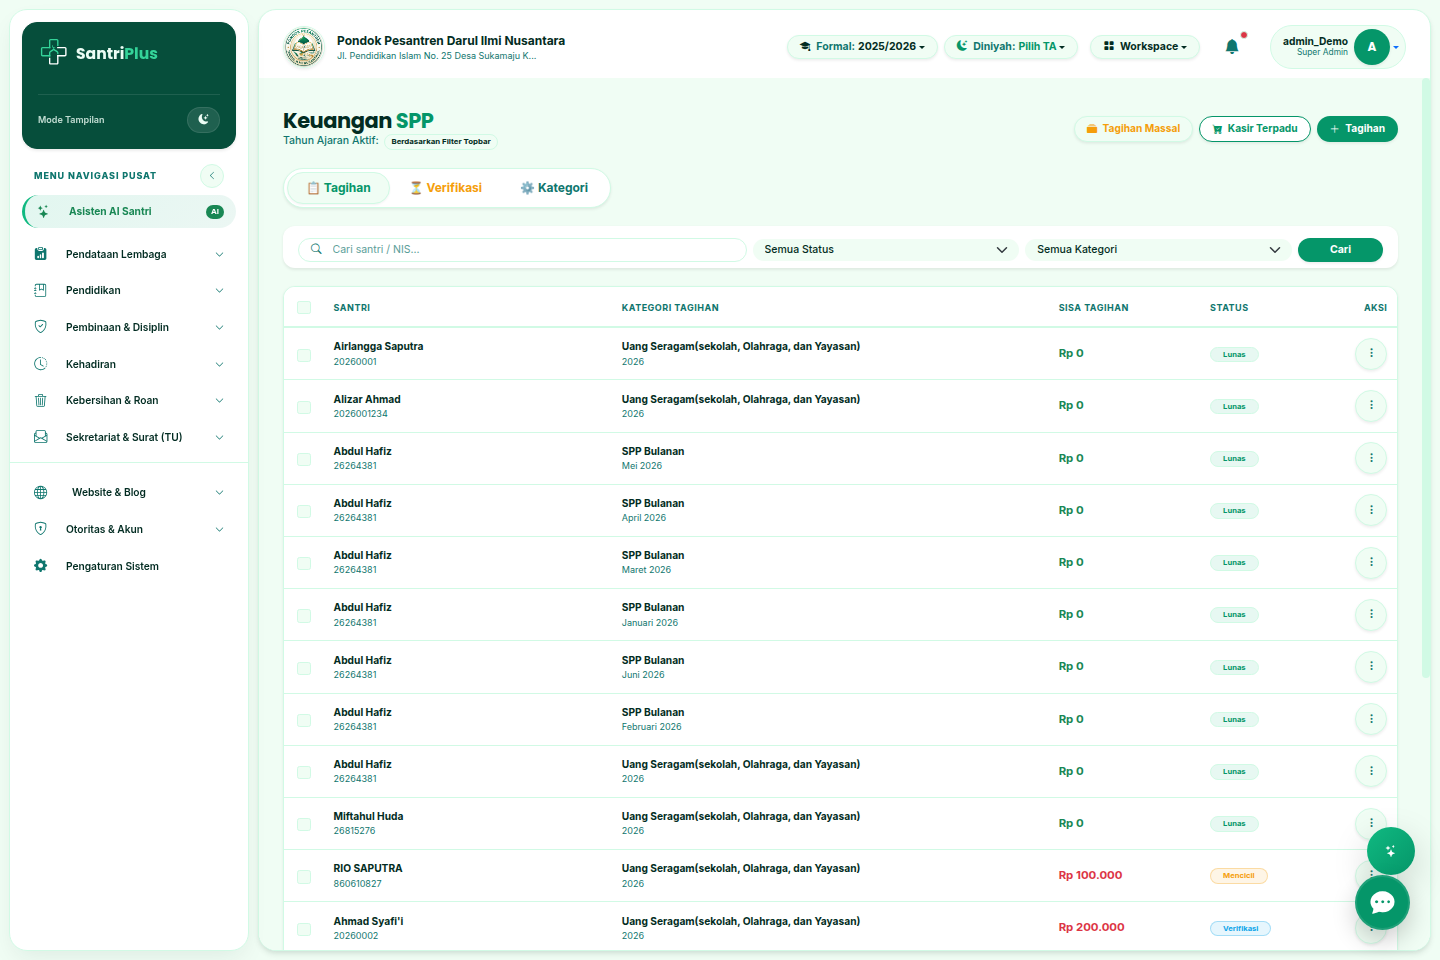The image size is (1440, 960).
Task: Switch to the Kategori tab
Action: tap(554, 188)
